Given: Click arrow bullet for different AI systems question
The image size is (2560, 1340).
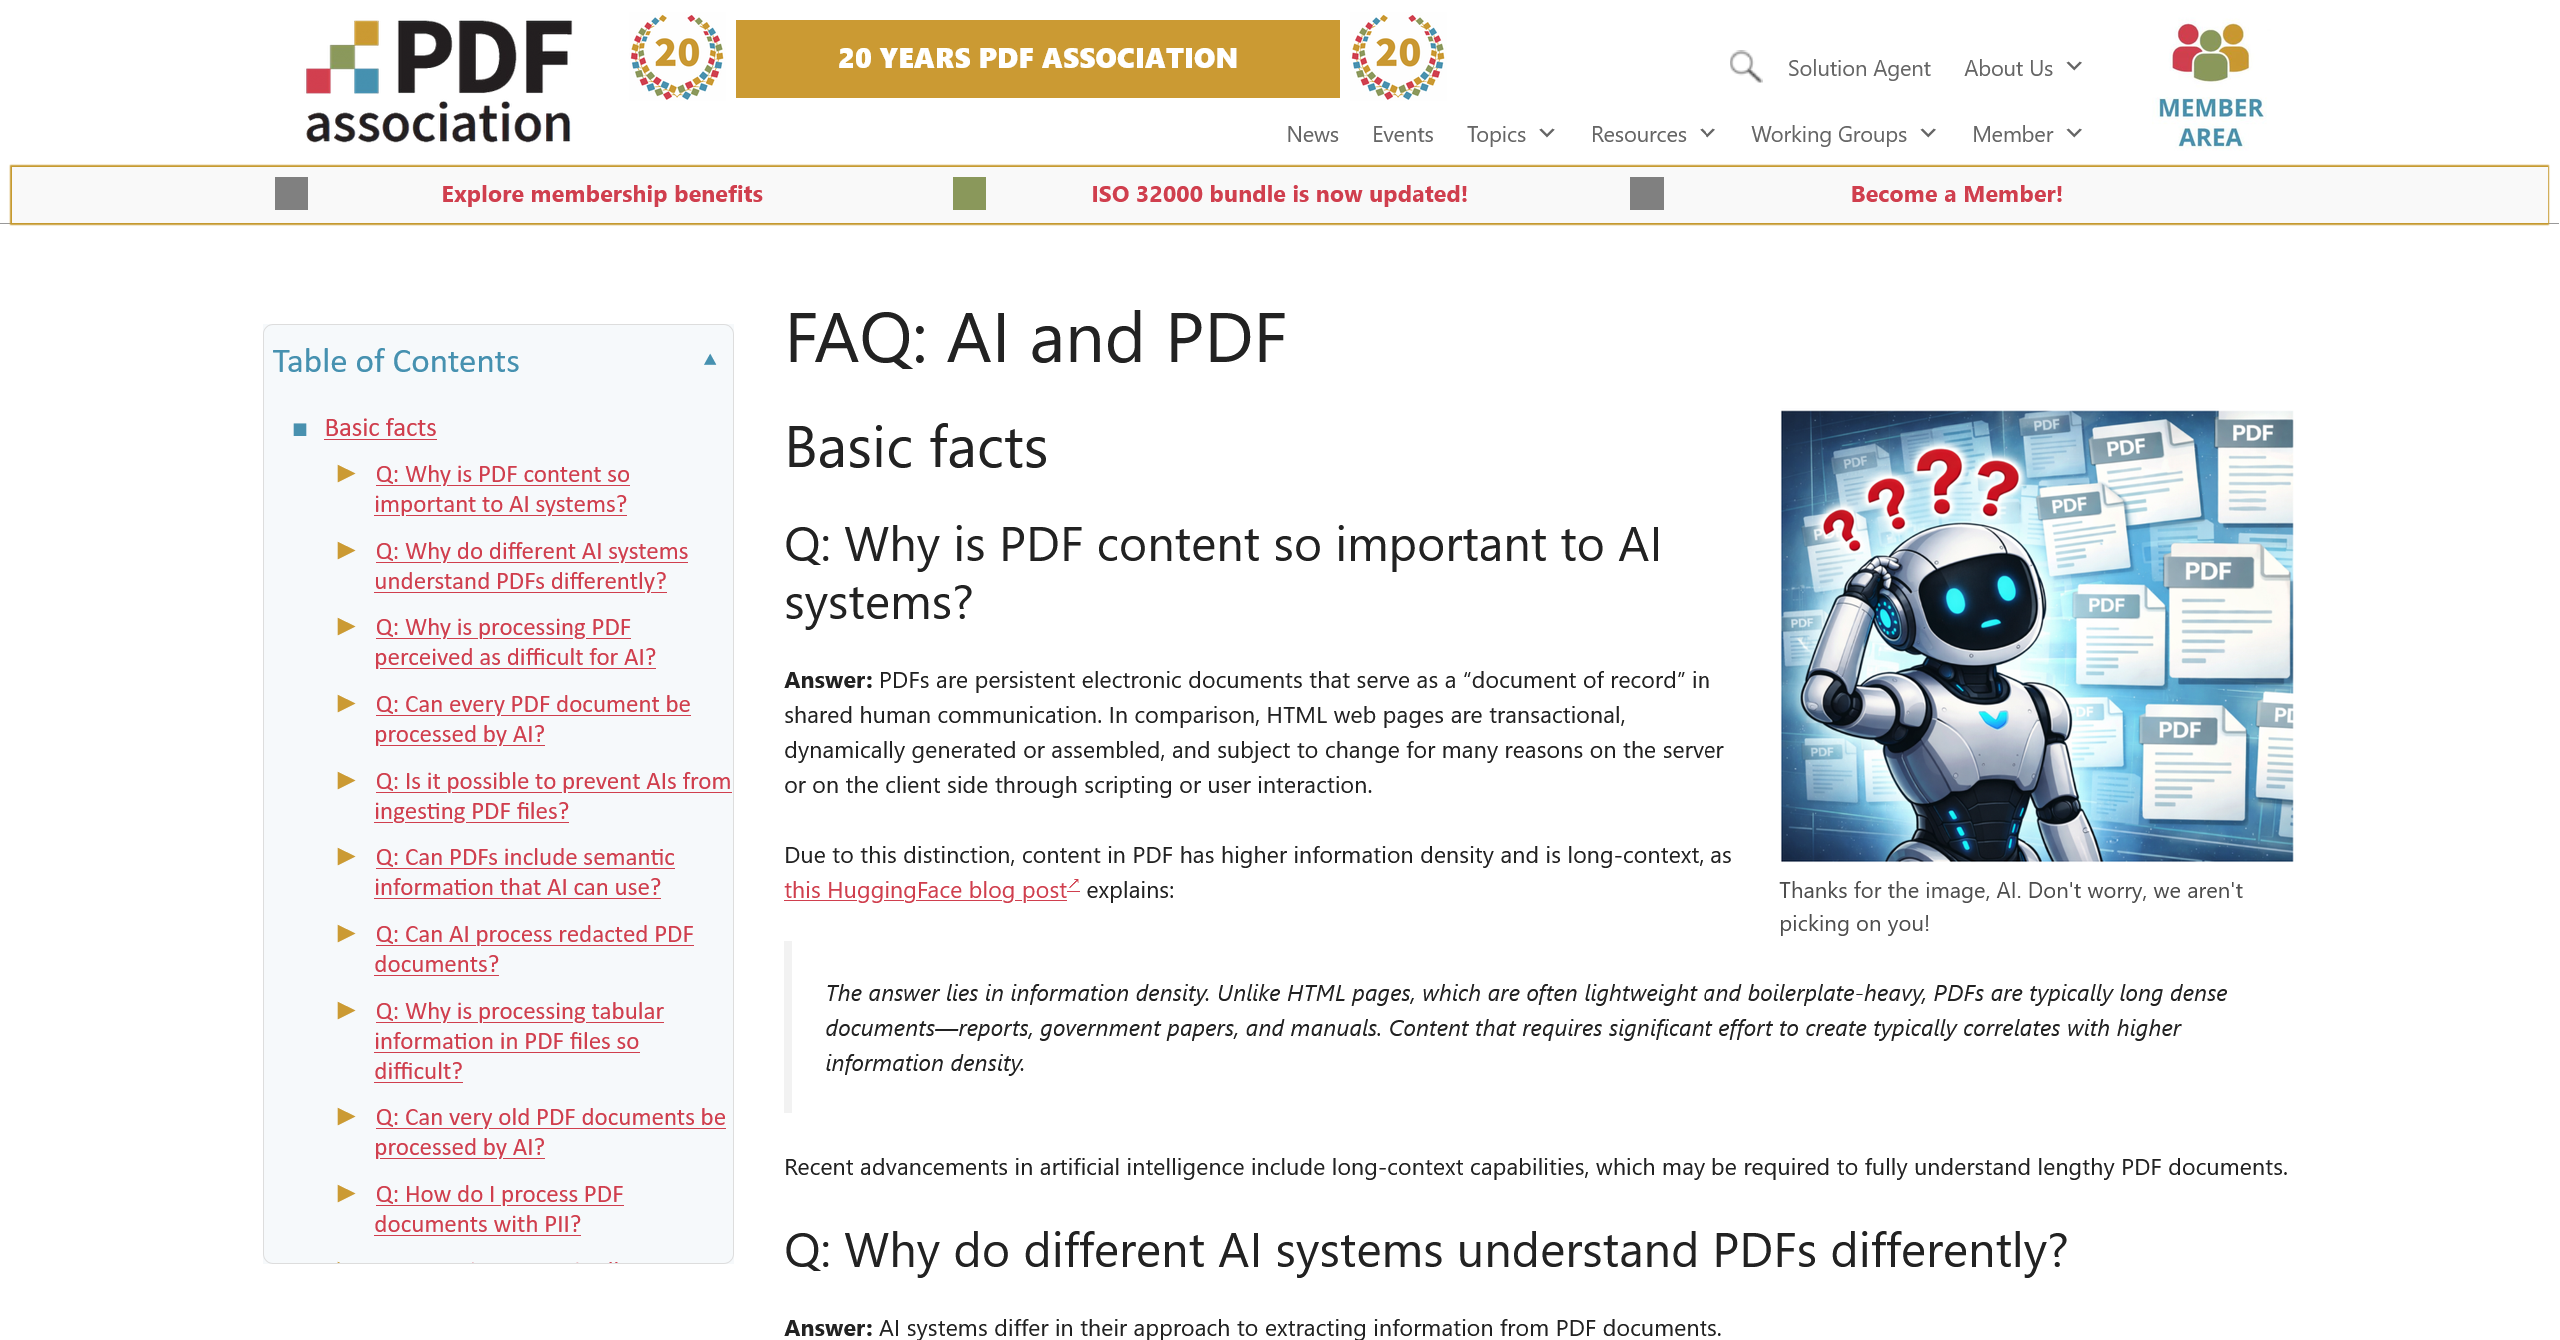Looking at the screenshot, I should (346, 550).
